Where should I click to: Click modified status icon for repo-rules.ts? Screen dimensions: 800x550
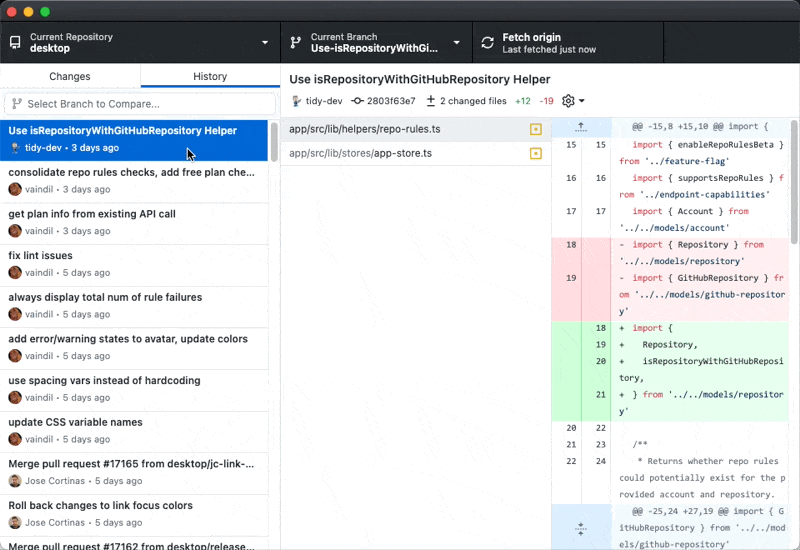pyautogui.click(x=535, y=129)
